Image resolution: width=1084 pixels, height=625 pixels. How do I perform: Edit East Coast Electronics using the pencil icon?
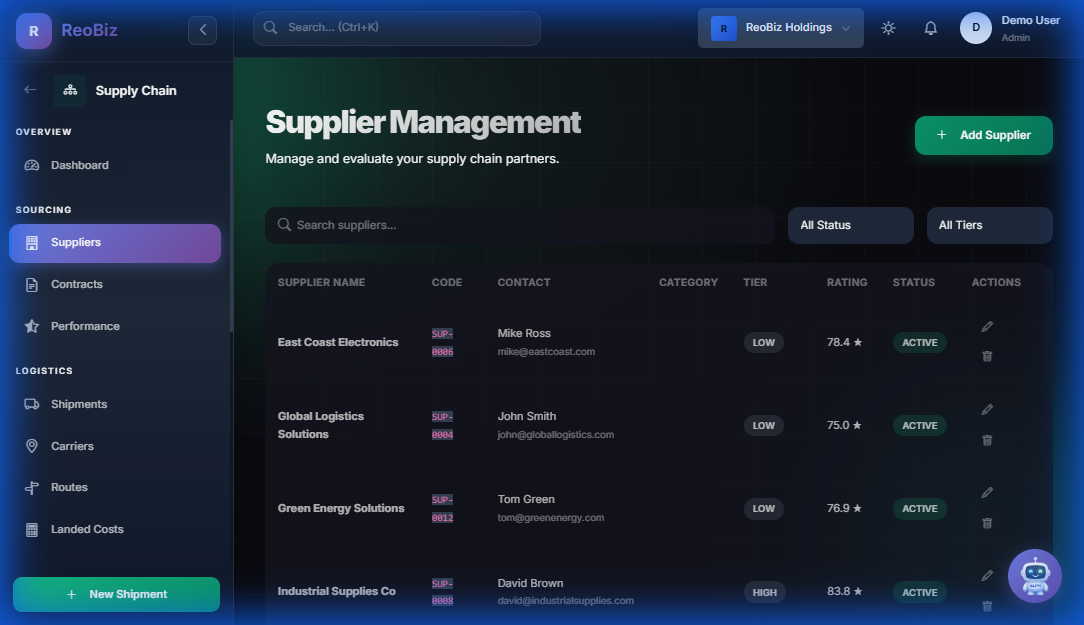(x=987, y=326)
